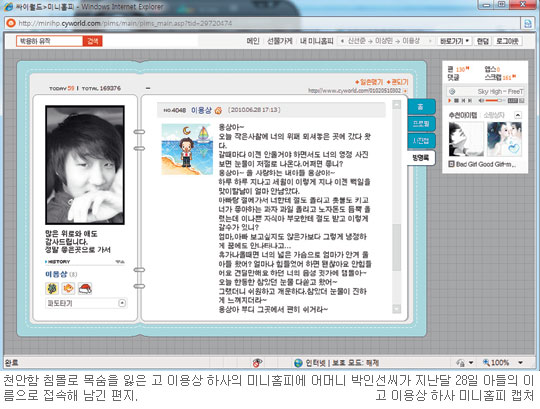Screen dimensions: 540x409
Task: Click the orange fish badge icon
Action: coord(68,288)
